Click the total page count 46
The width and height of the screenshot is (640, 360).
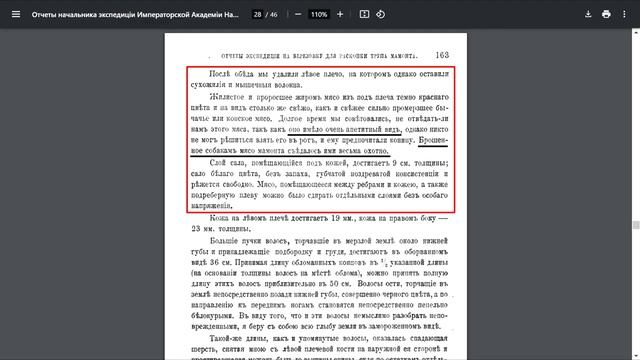pos(273,14)
